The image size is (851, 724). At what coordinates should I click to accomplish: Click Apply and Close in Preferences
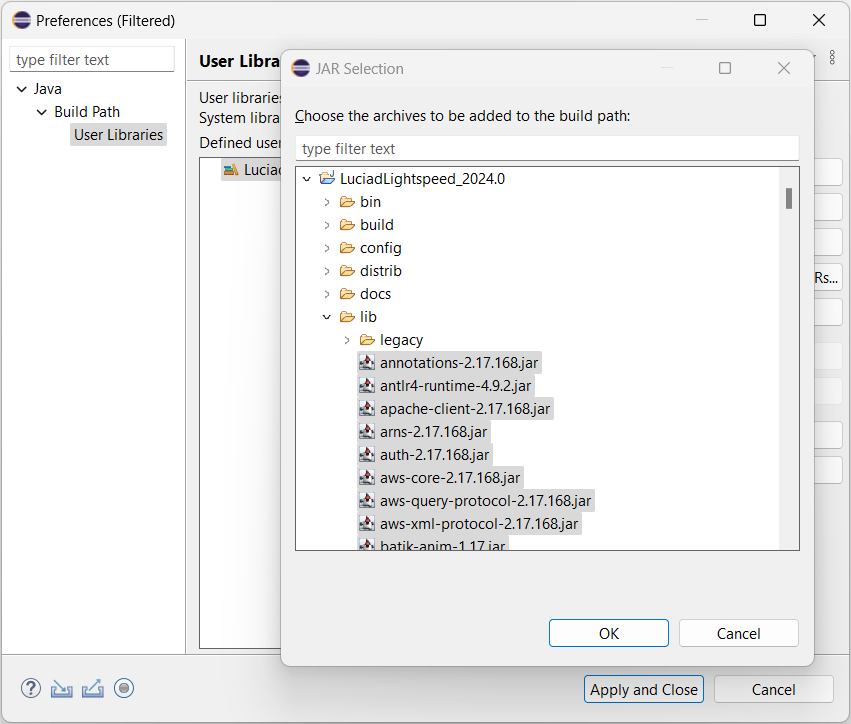click(644, 689)
